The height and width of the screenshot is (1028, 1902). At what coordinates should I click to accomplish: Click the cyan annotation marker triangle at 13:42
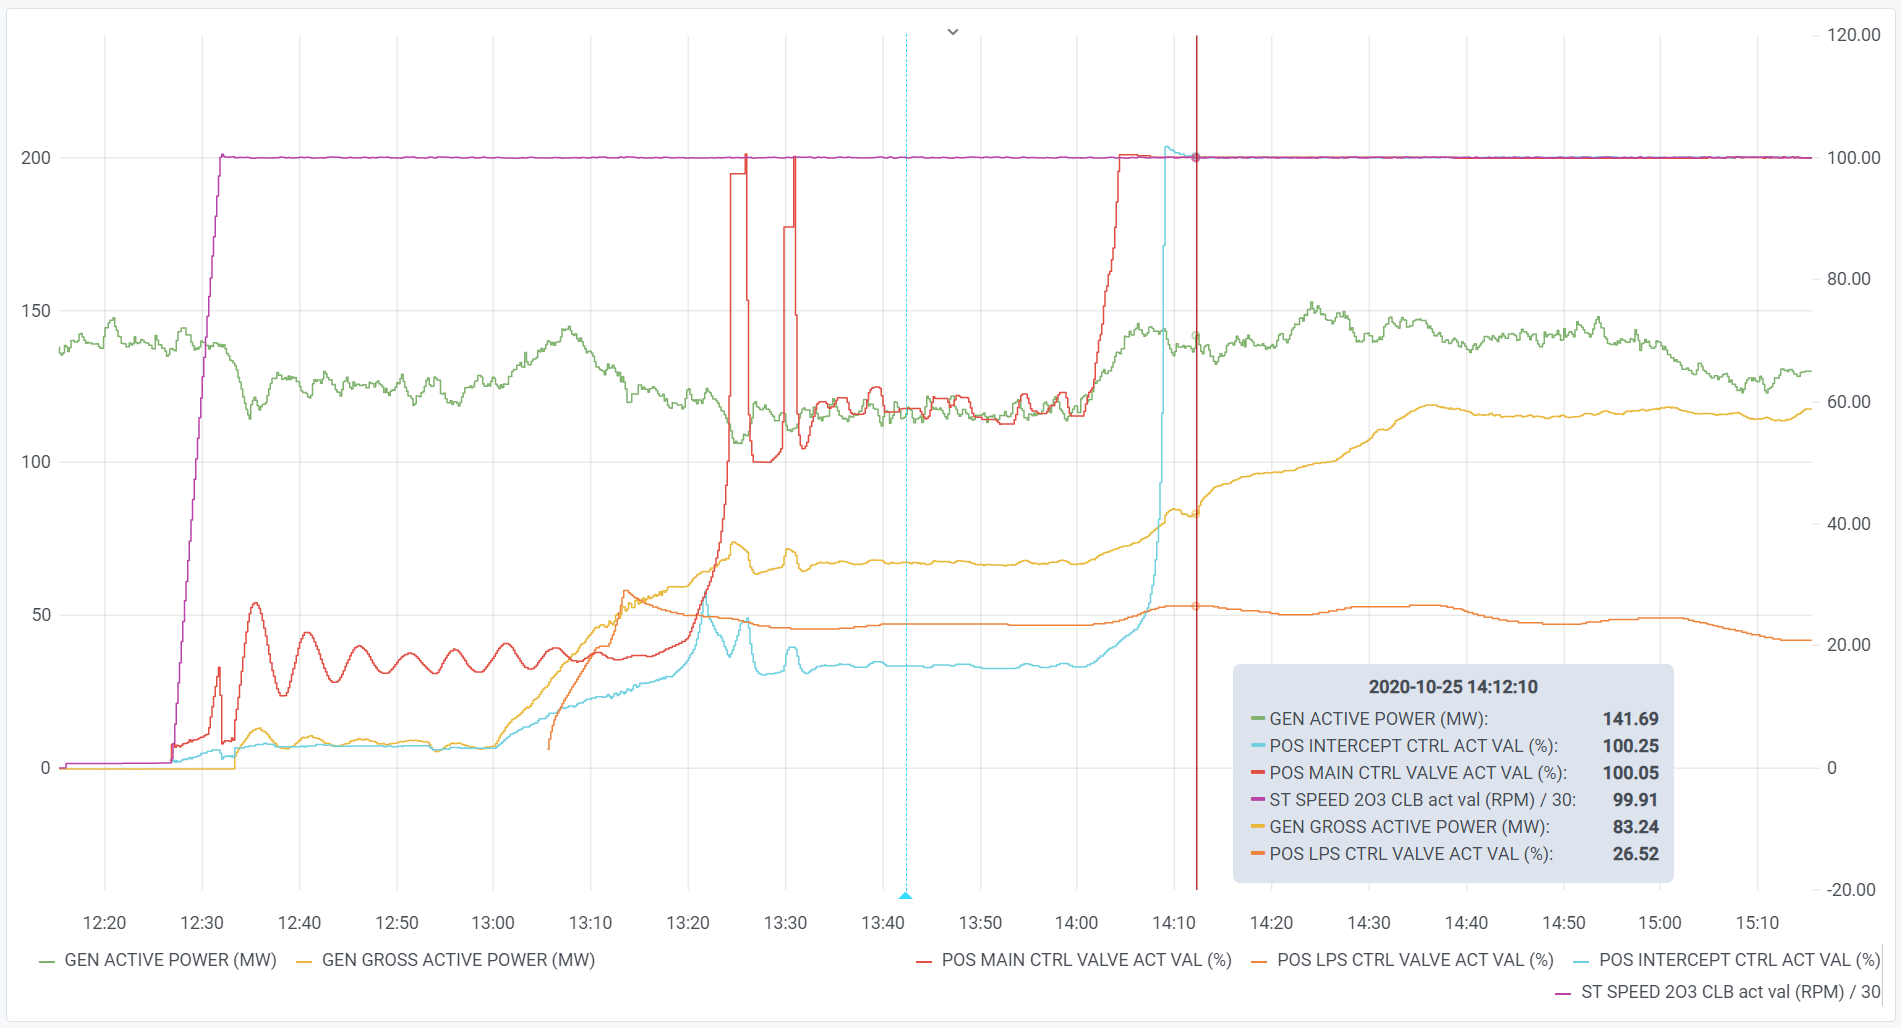click(906, 895)
